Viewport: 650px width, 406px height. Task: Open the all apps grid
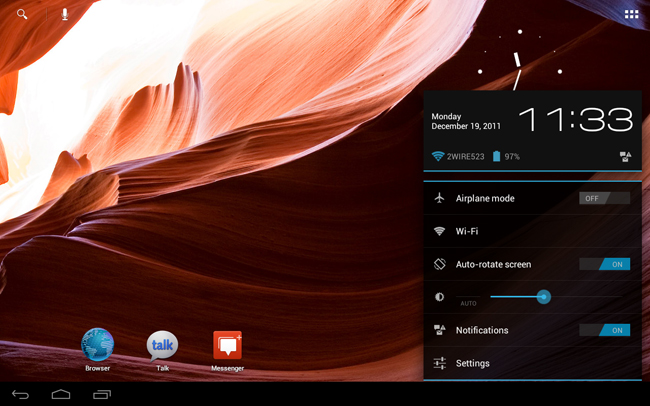(631, 15)
